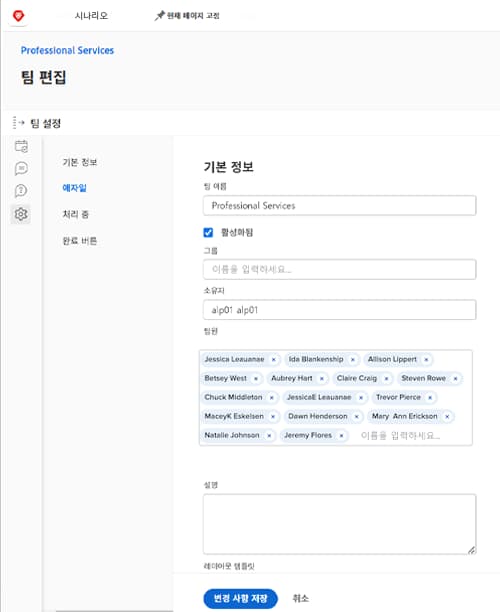Toggle the 활성화됨 active checkbox
This screenshot has width=500, height=612.
(208, 233)
